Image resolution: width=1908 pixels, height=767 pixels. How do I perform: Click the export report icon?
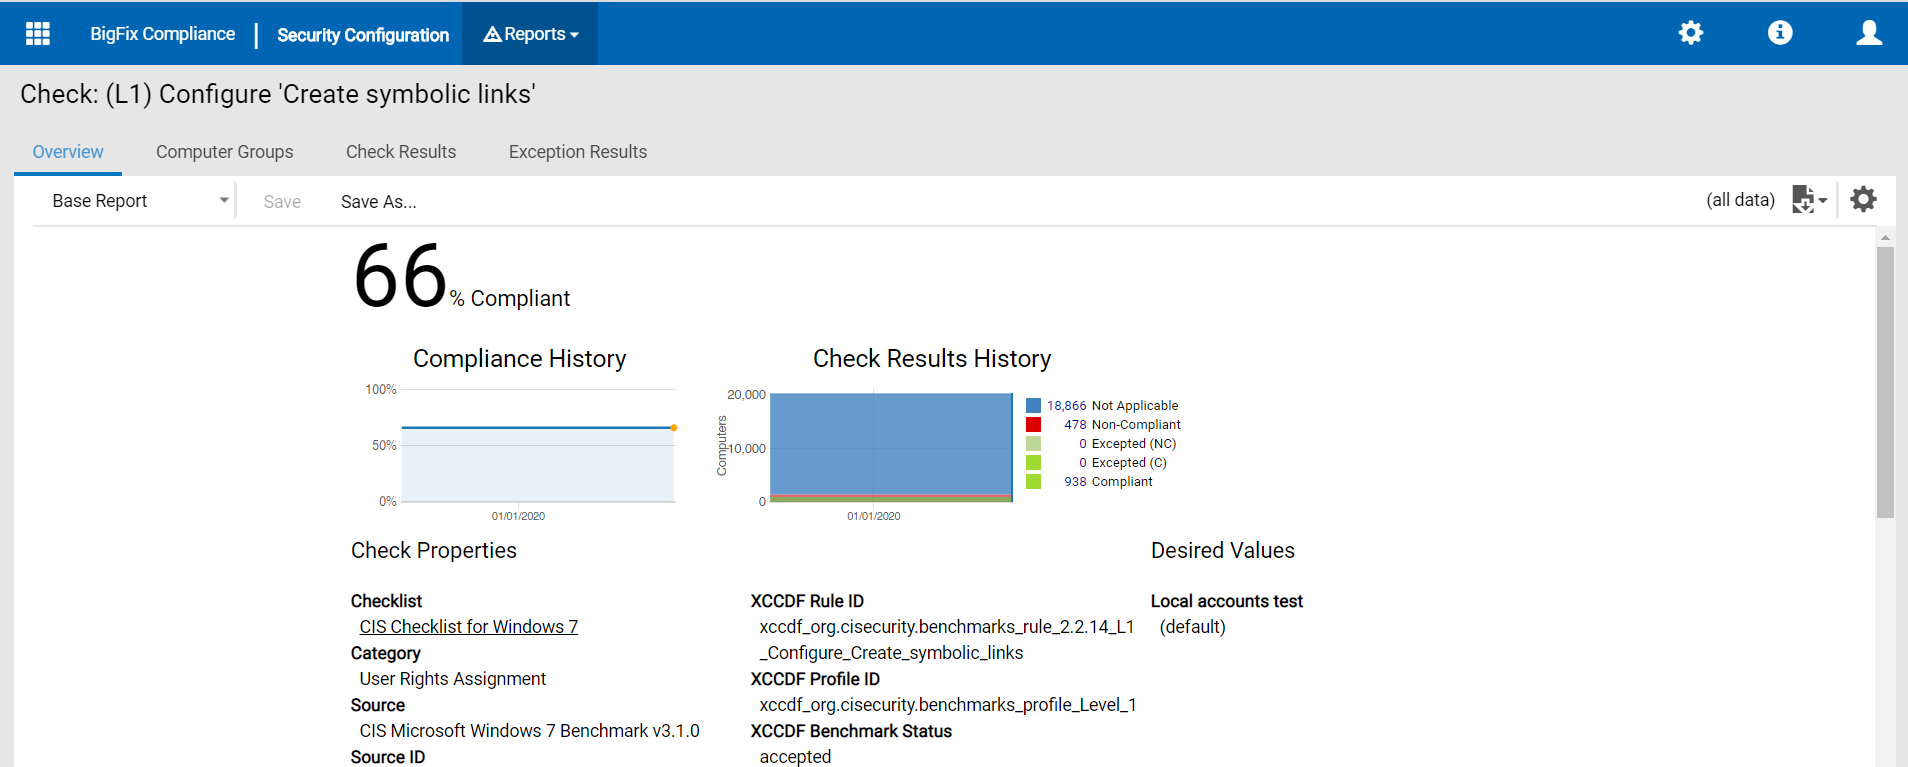click(1808, 200)
